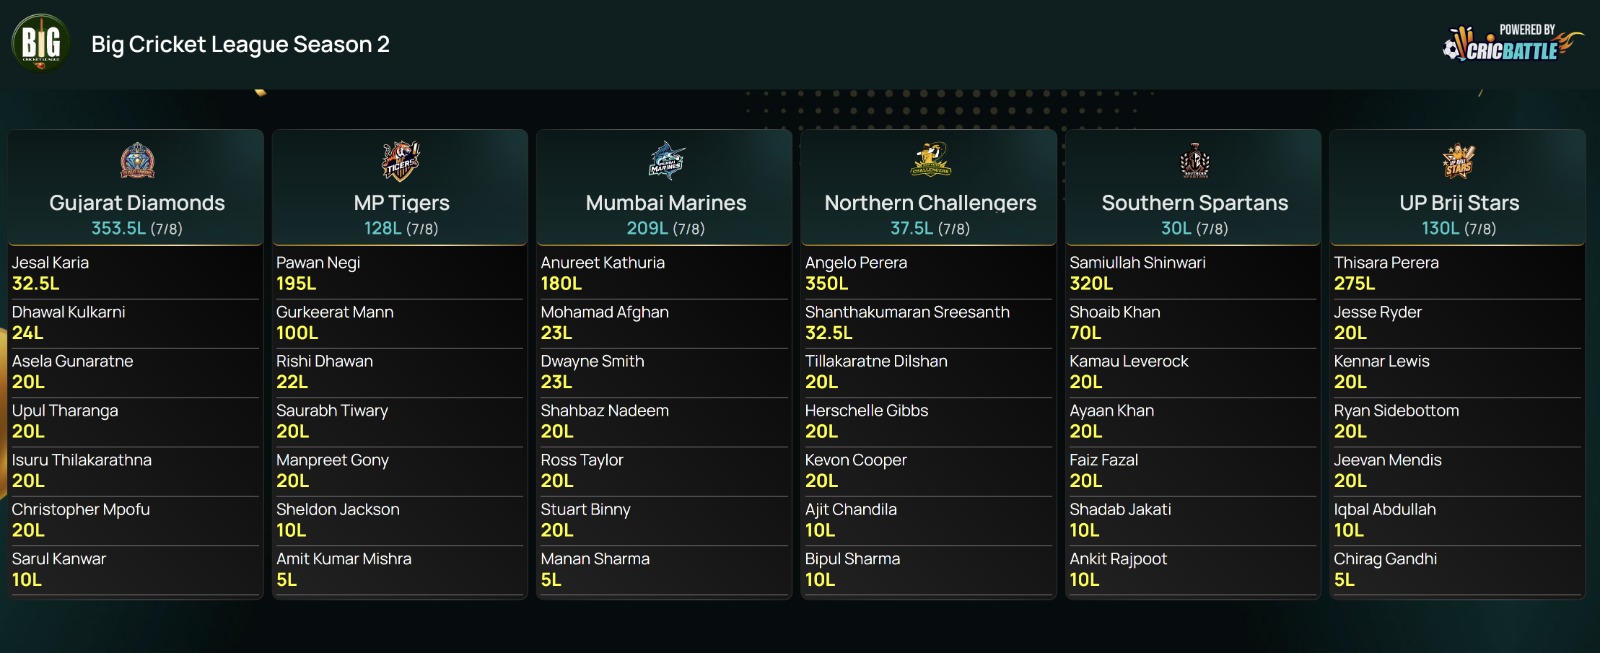Screen dimensions: 1600x653
Task: Open the CricBattle powered-by logo
Action: (1511, 44)
